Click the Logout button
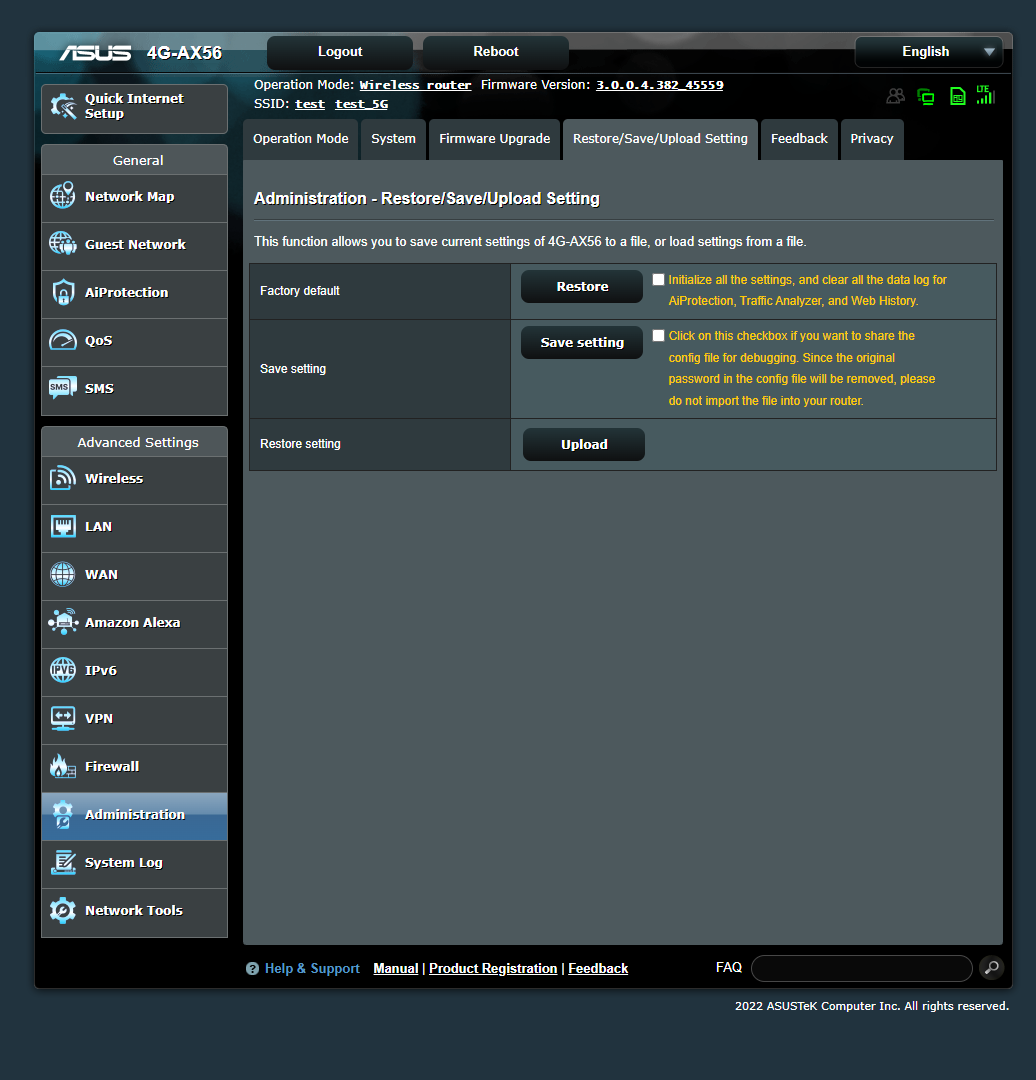The height and width of the screenshot is (1080, 1036). tap(340, 52)
